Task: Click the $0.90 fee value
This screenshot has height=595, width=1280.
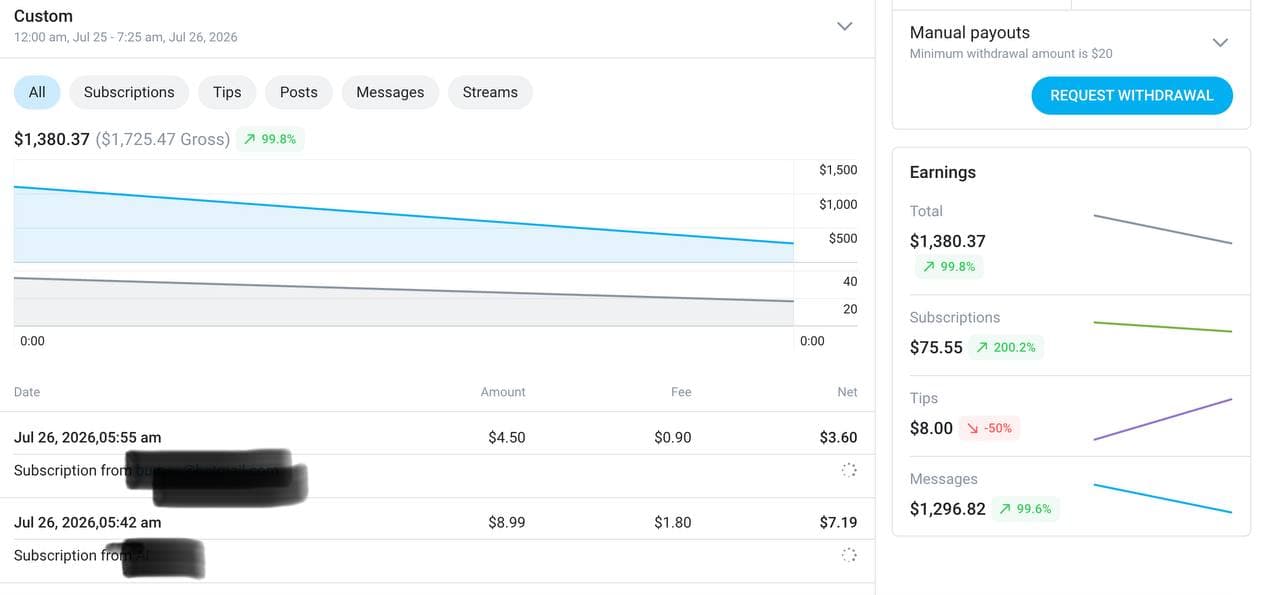Action: [x=673, y=437]
